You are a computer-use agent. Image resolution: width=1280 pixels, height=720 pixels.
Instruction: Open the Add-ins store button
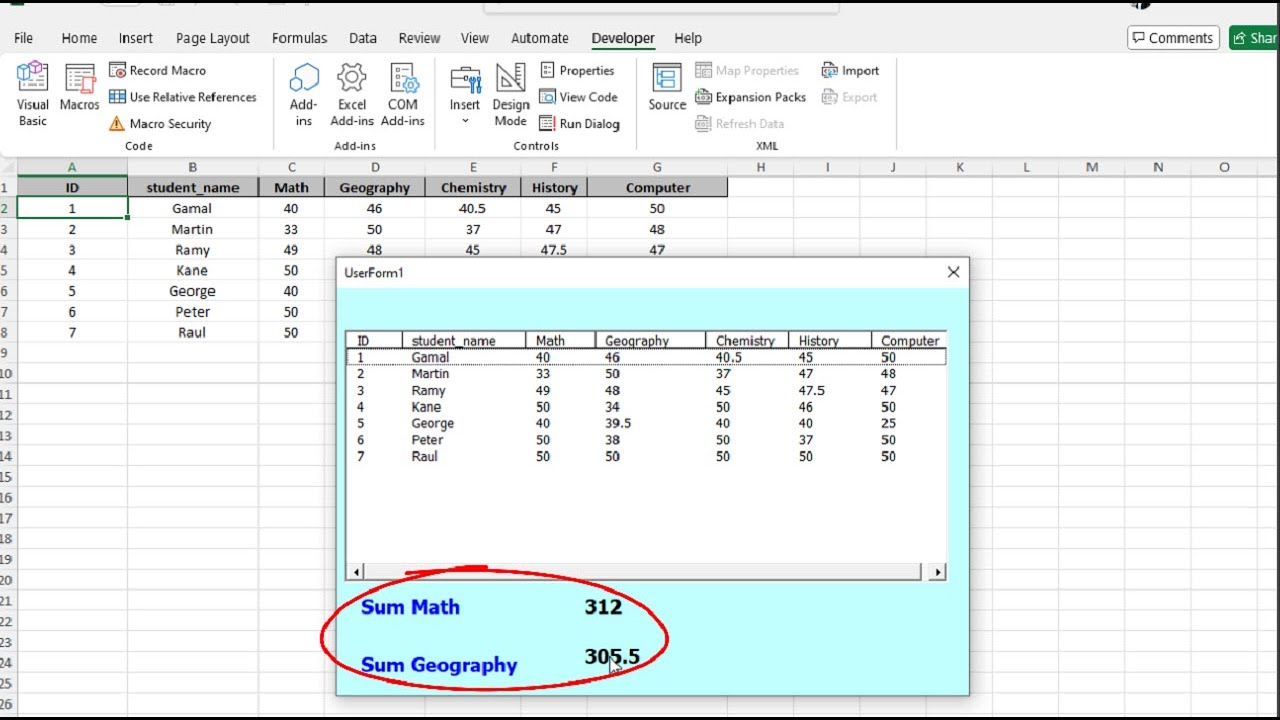(x=304, y=94)
